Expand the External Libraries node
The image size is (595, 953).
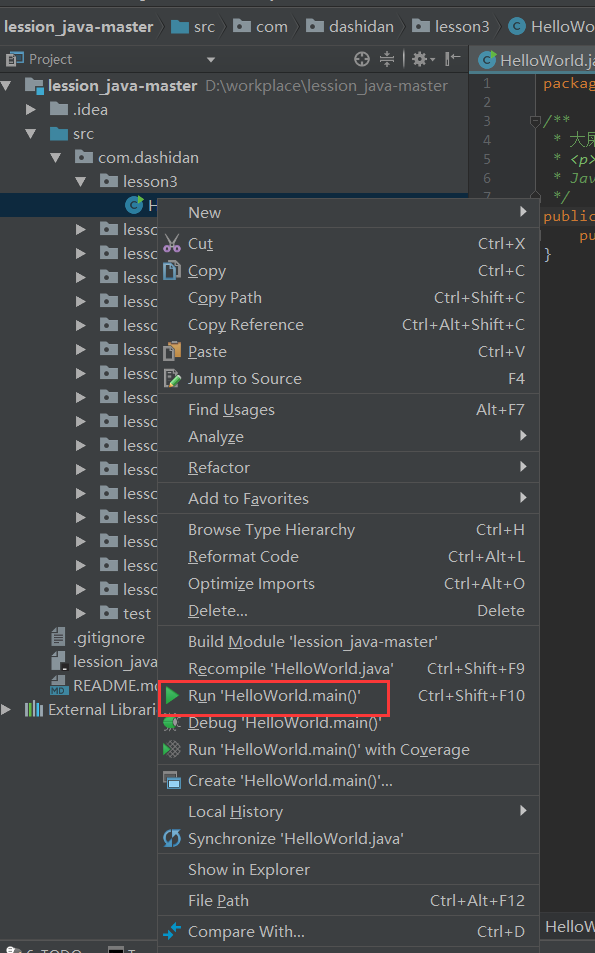tap(6, 709)
